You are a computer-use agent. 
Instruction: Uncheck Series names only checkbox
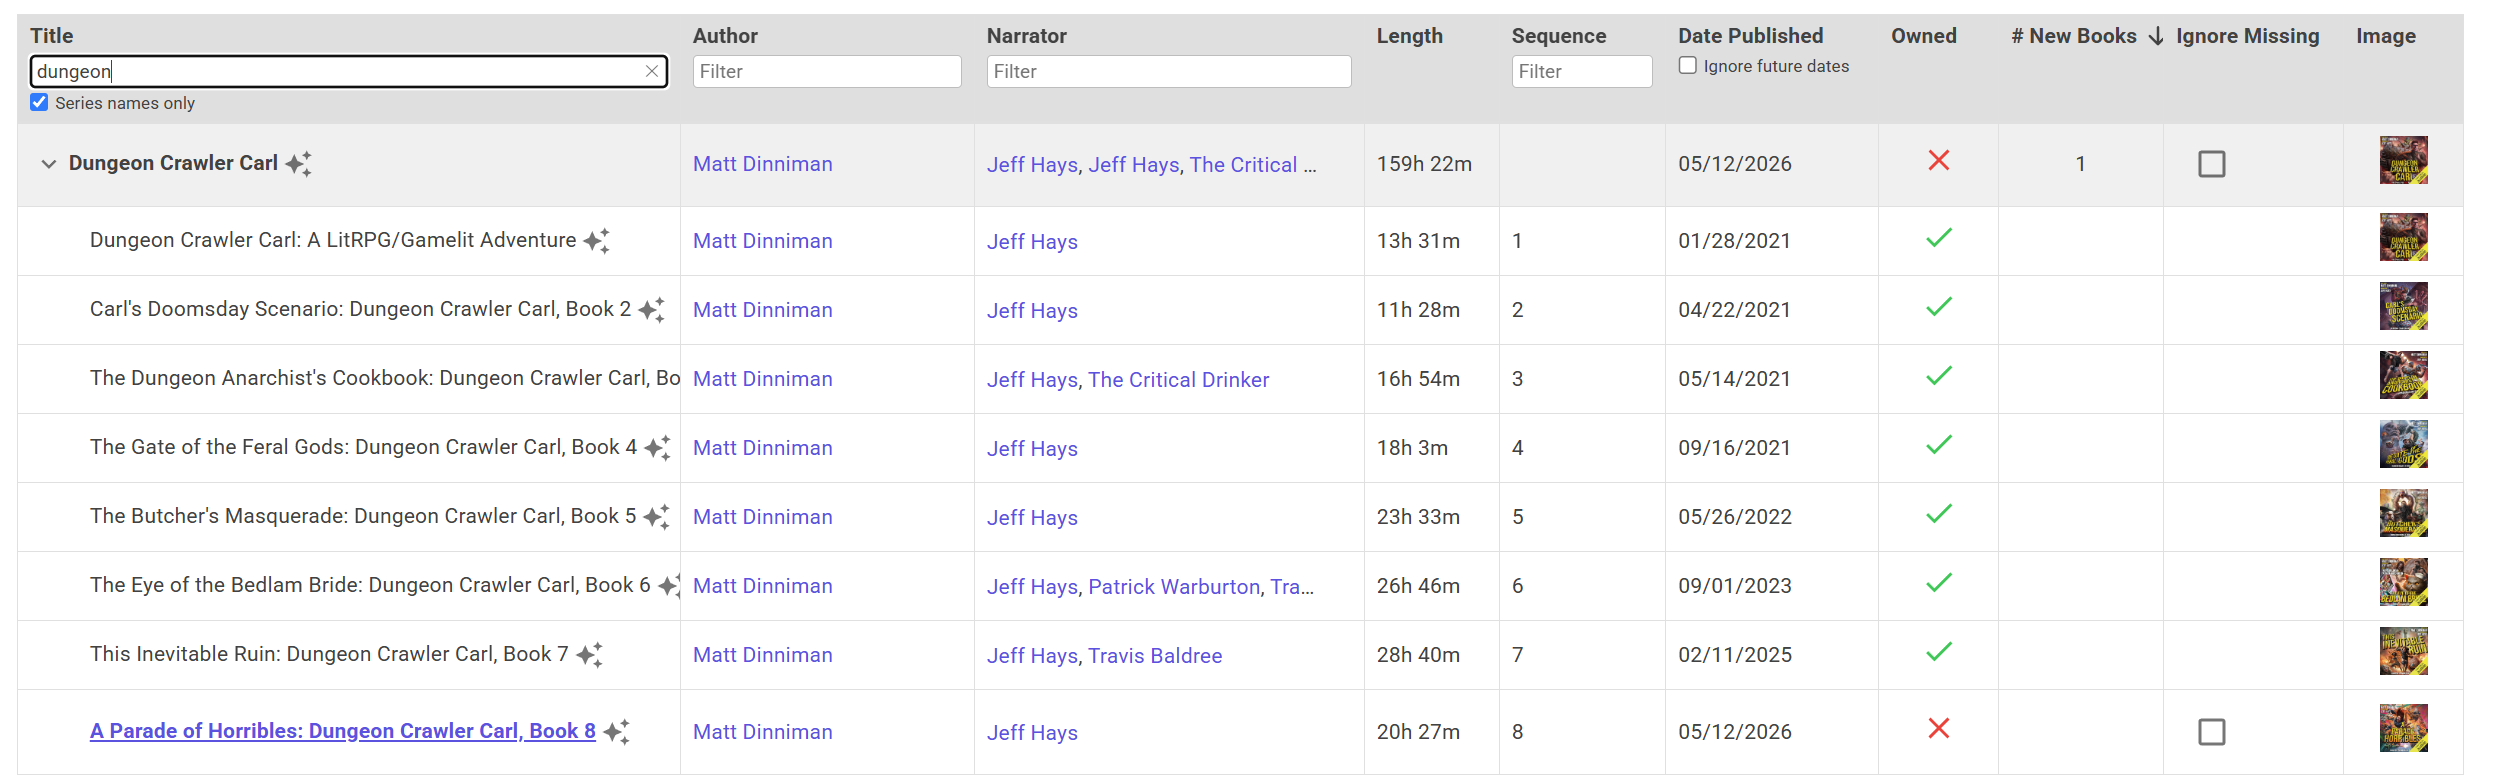39,102
